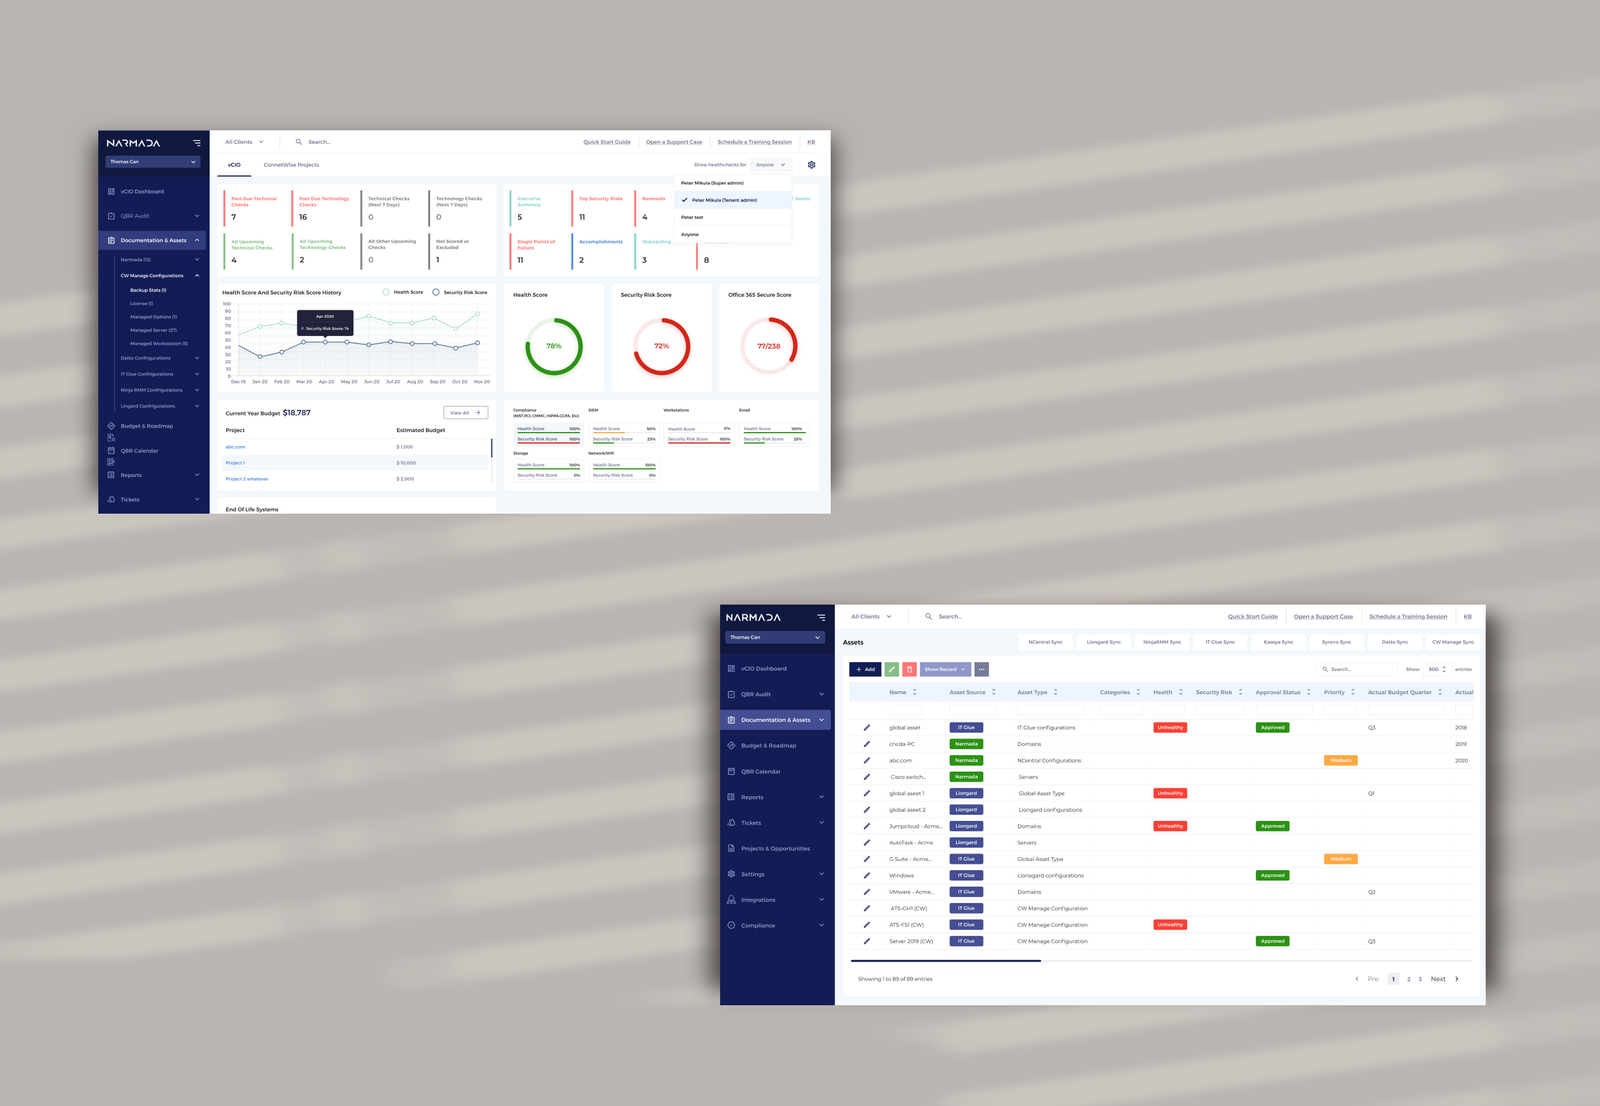Image resolution: width=1600 pixels, height=1106 pixels.
Task: Click Compliance icon in Assets window sidebar
Action: [731, 925]
